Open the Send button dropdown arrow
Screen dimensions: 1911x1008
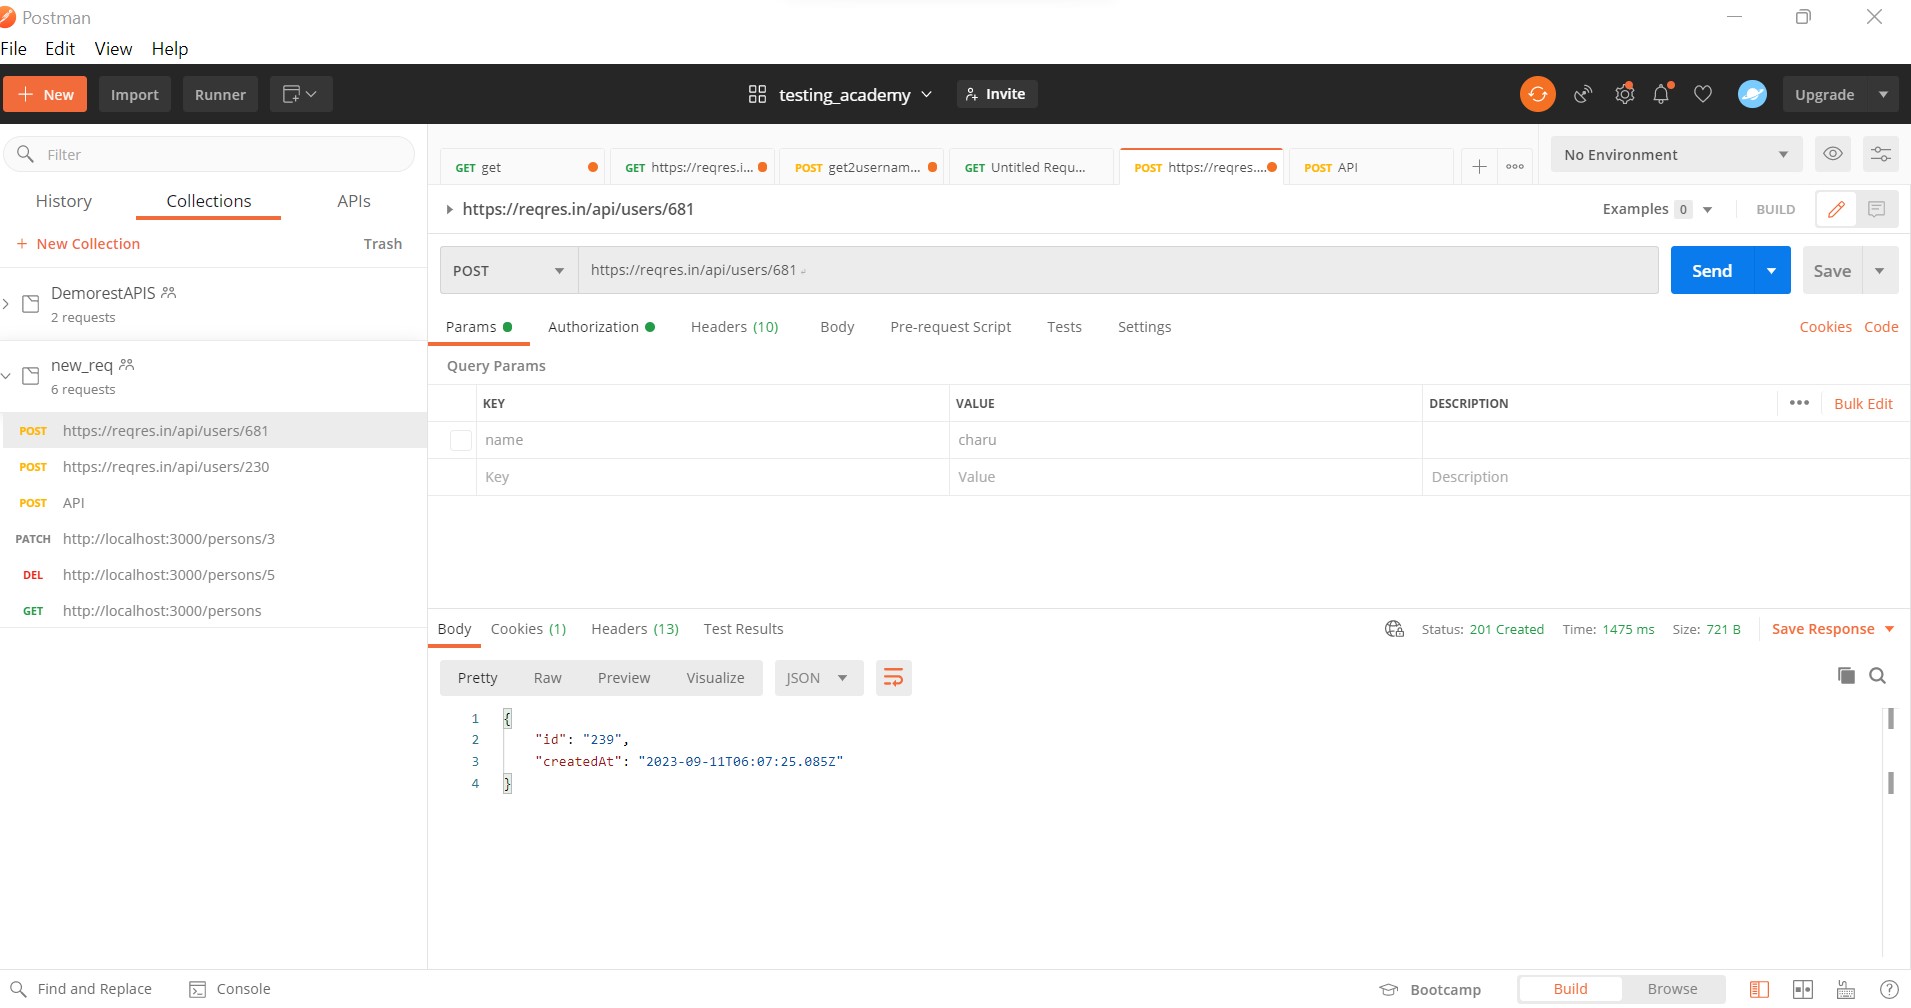click(x=1772, y=270)
